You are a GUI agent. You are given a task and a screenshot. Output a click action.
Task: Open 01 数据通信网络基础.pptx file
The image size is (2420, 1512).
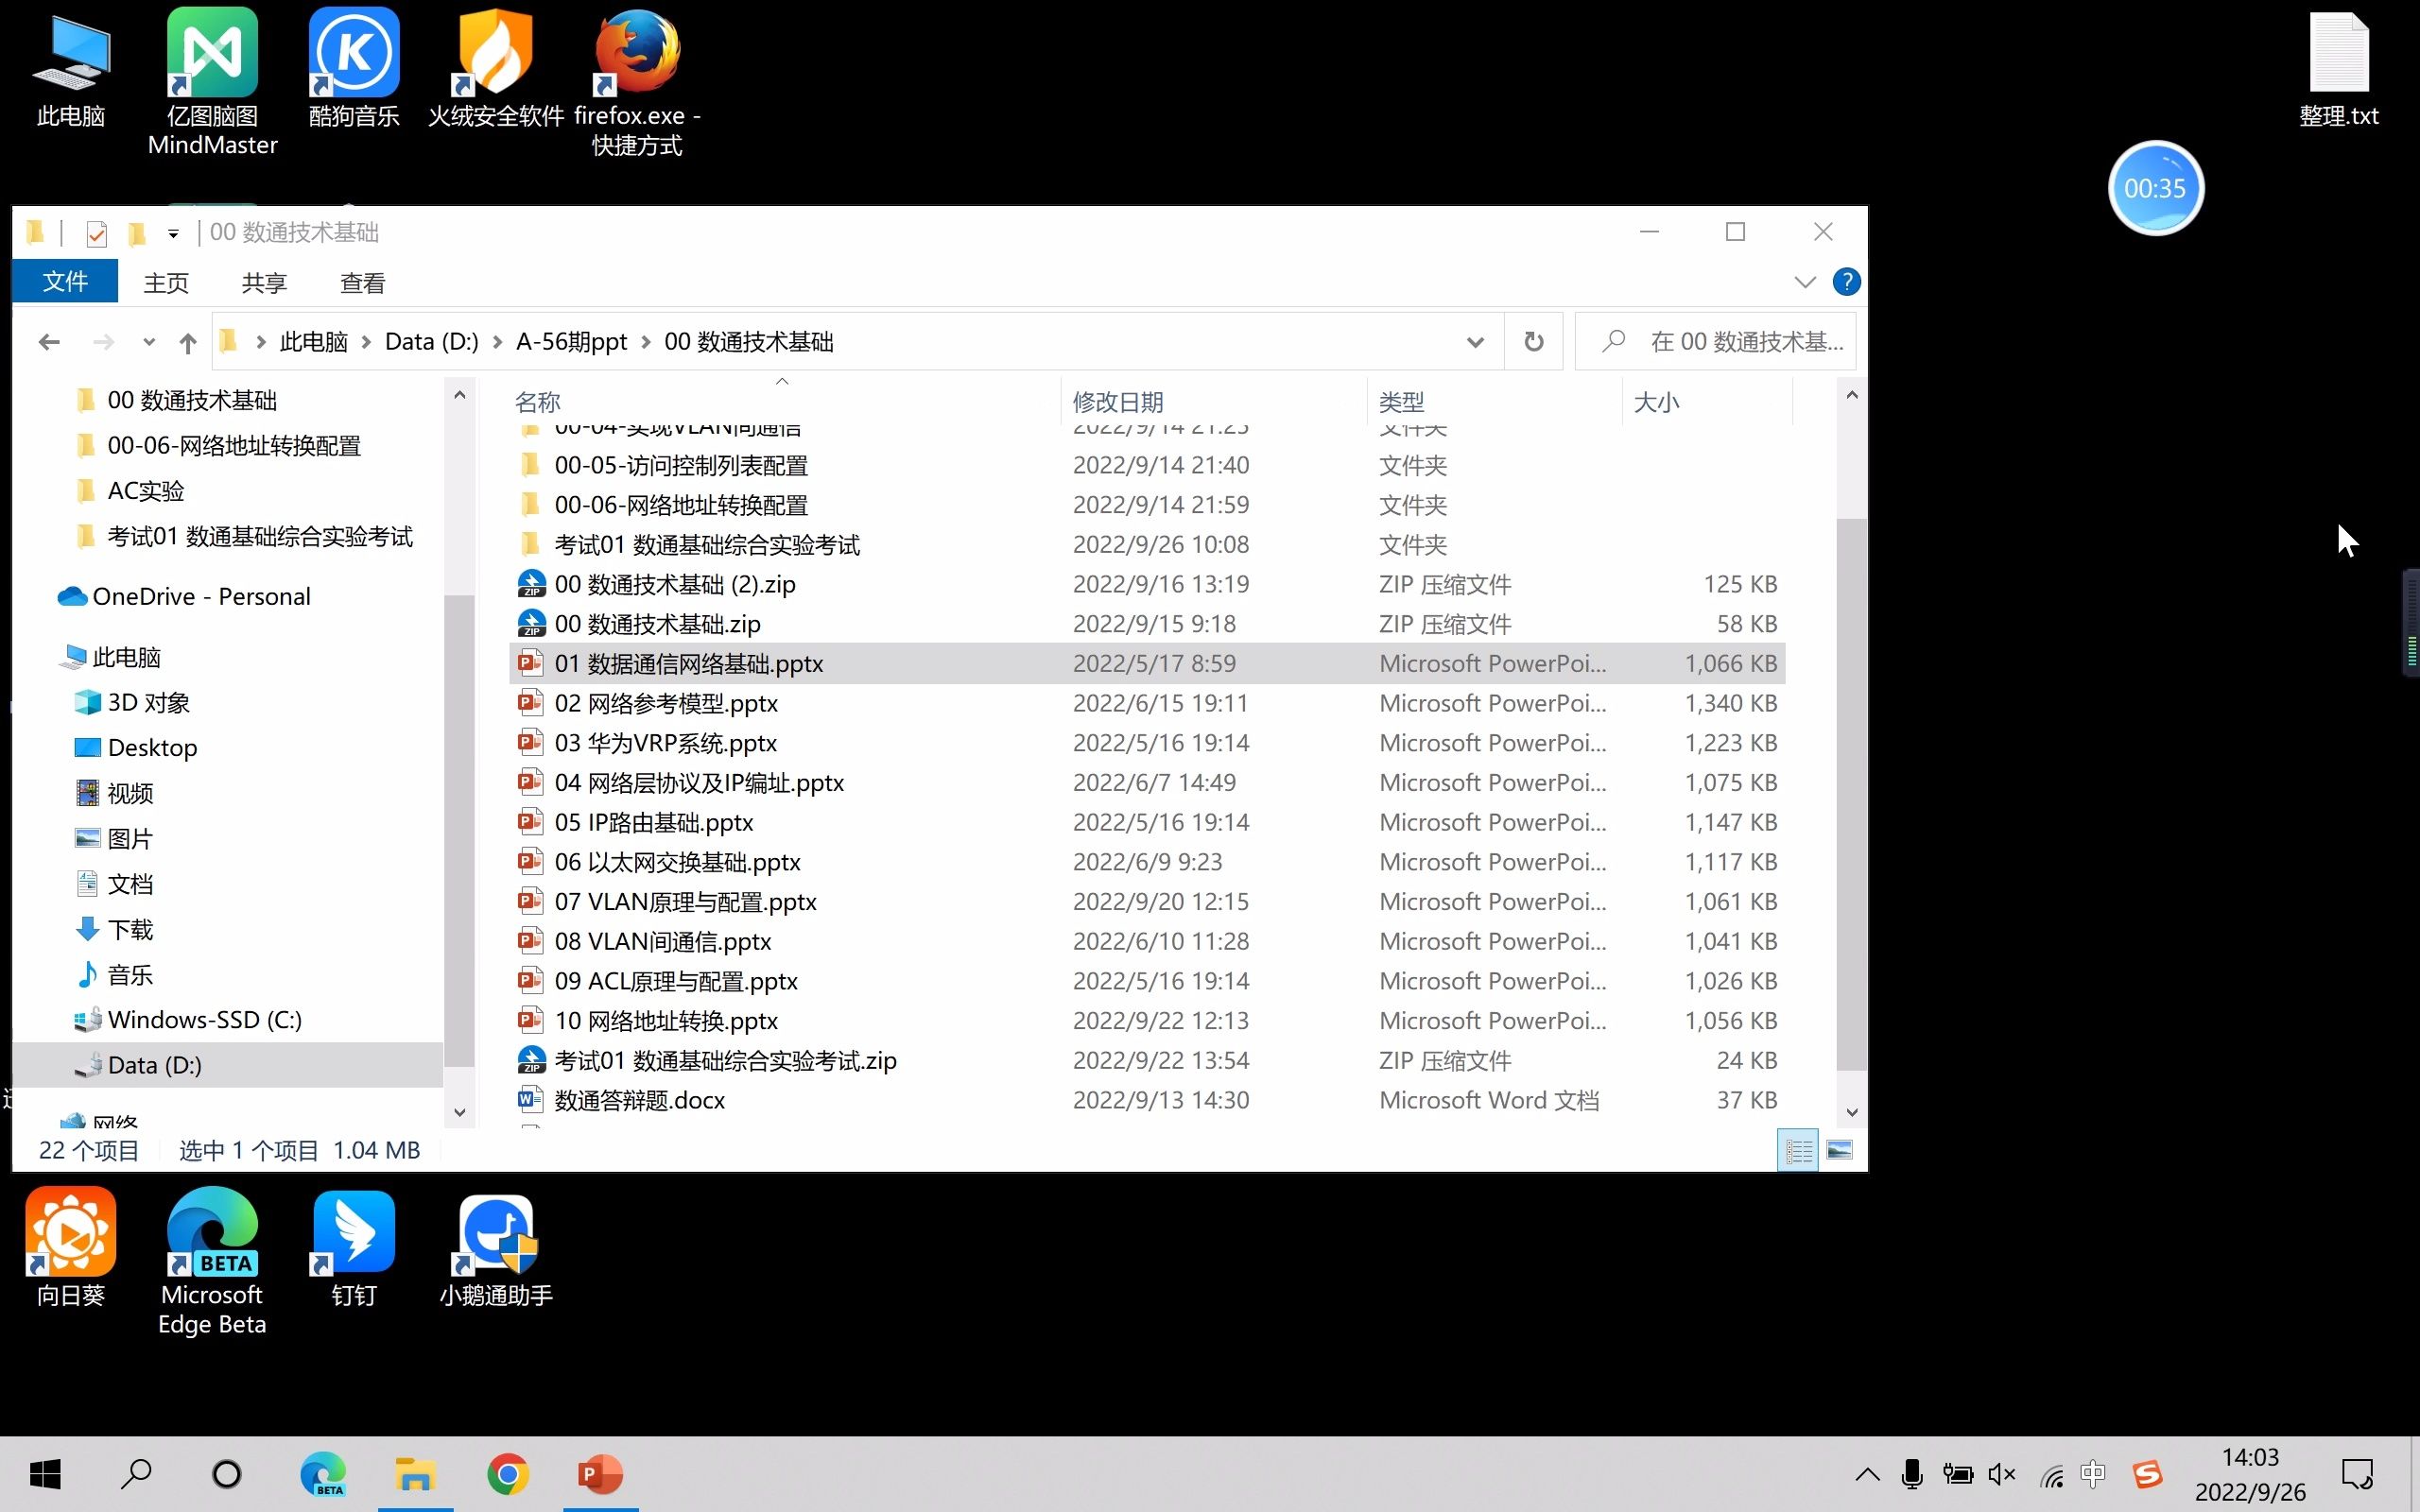click(688, 661)
